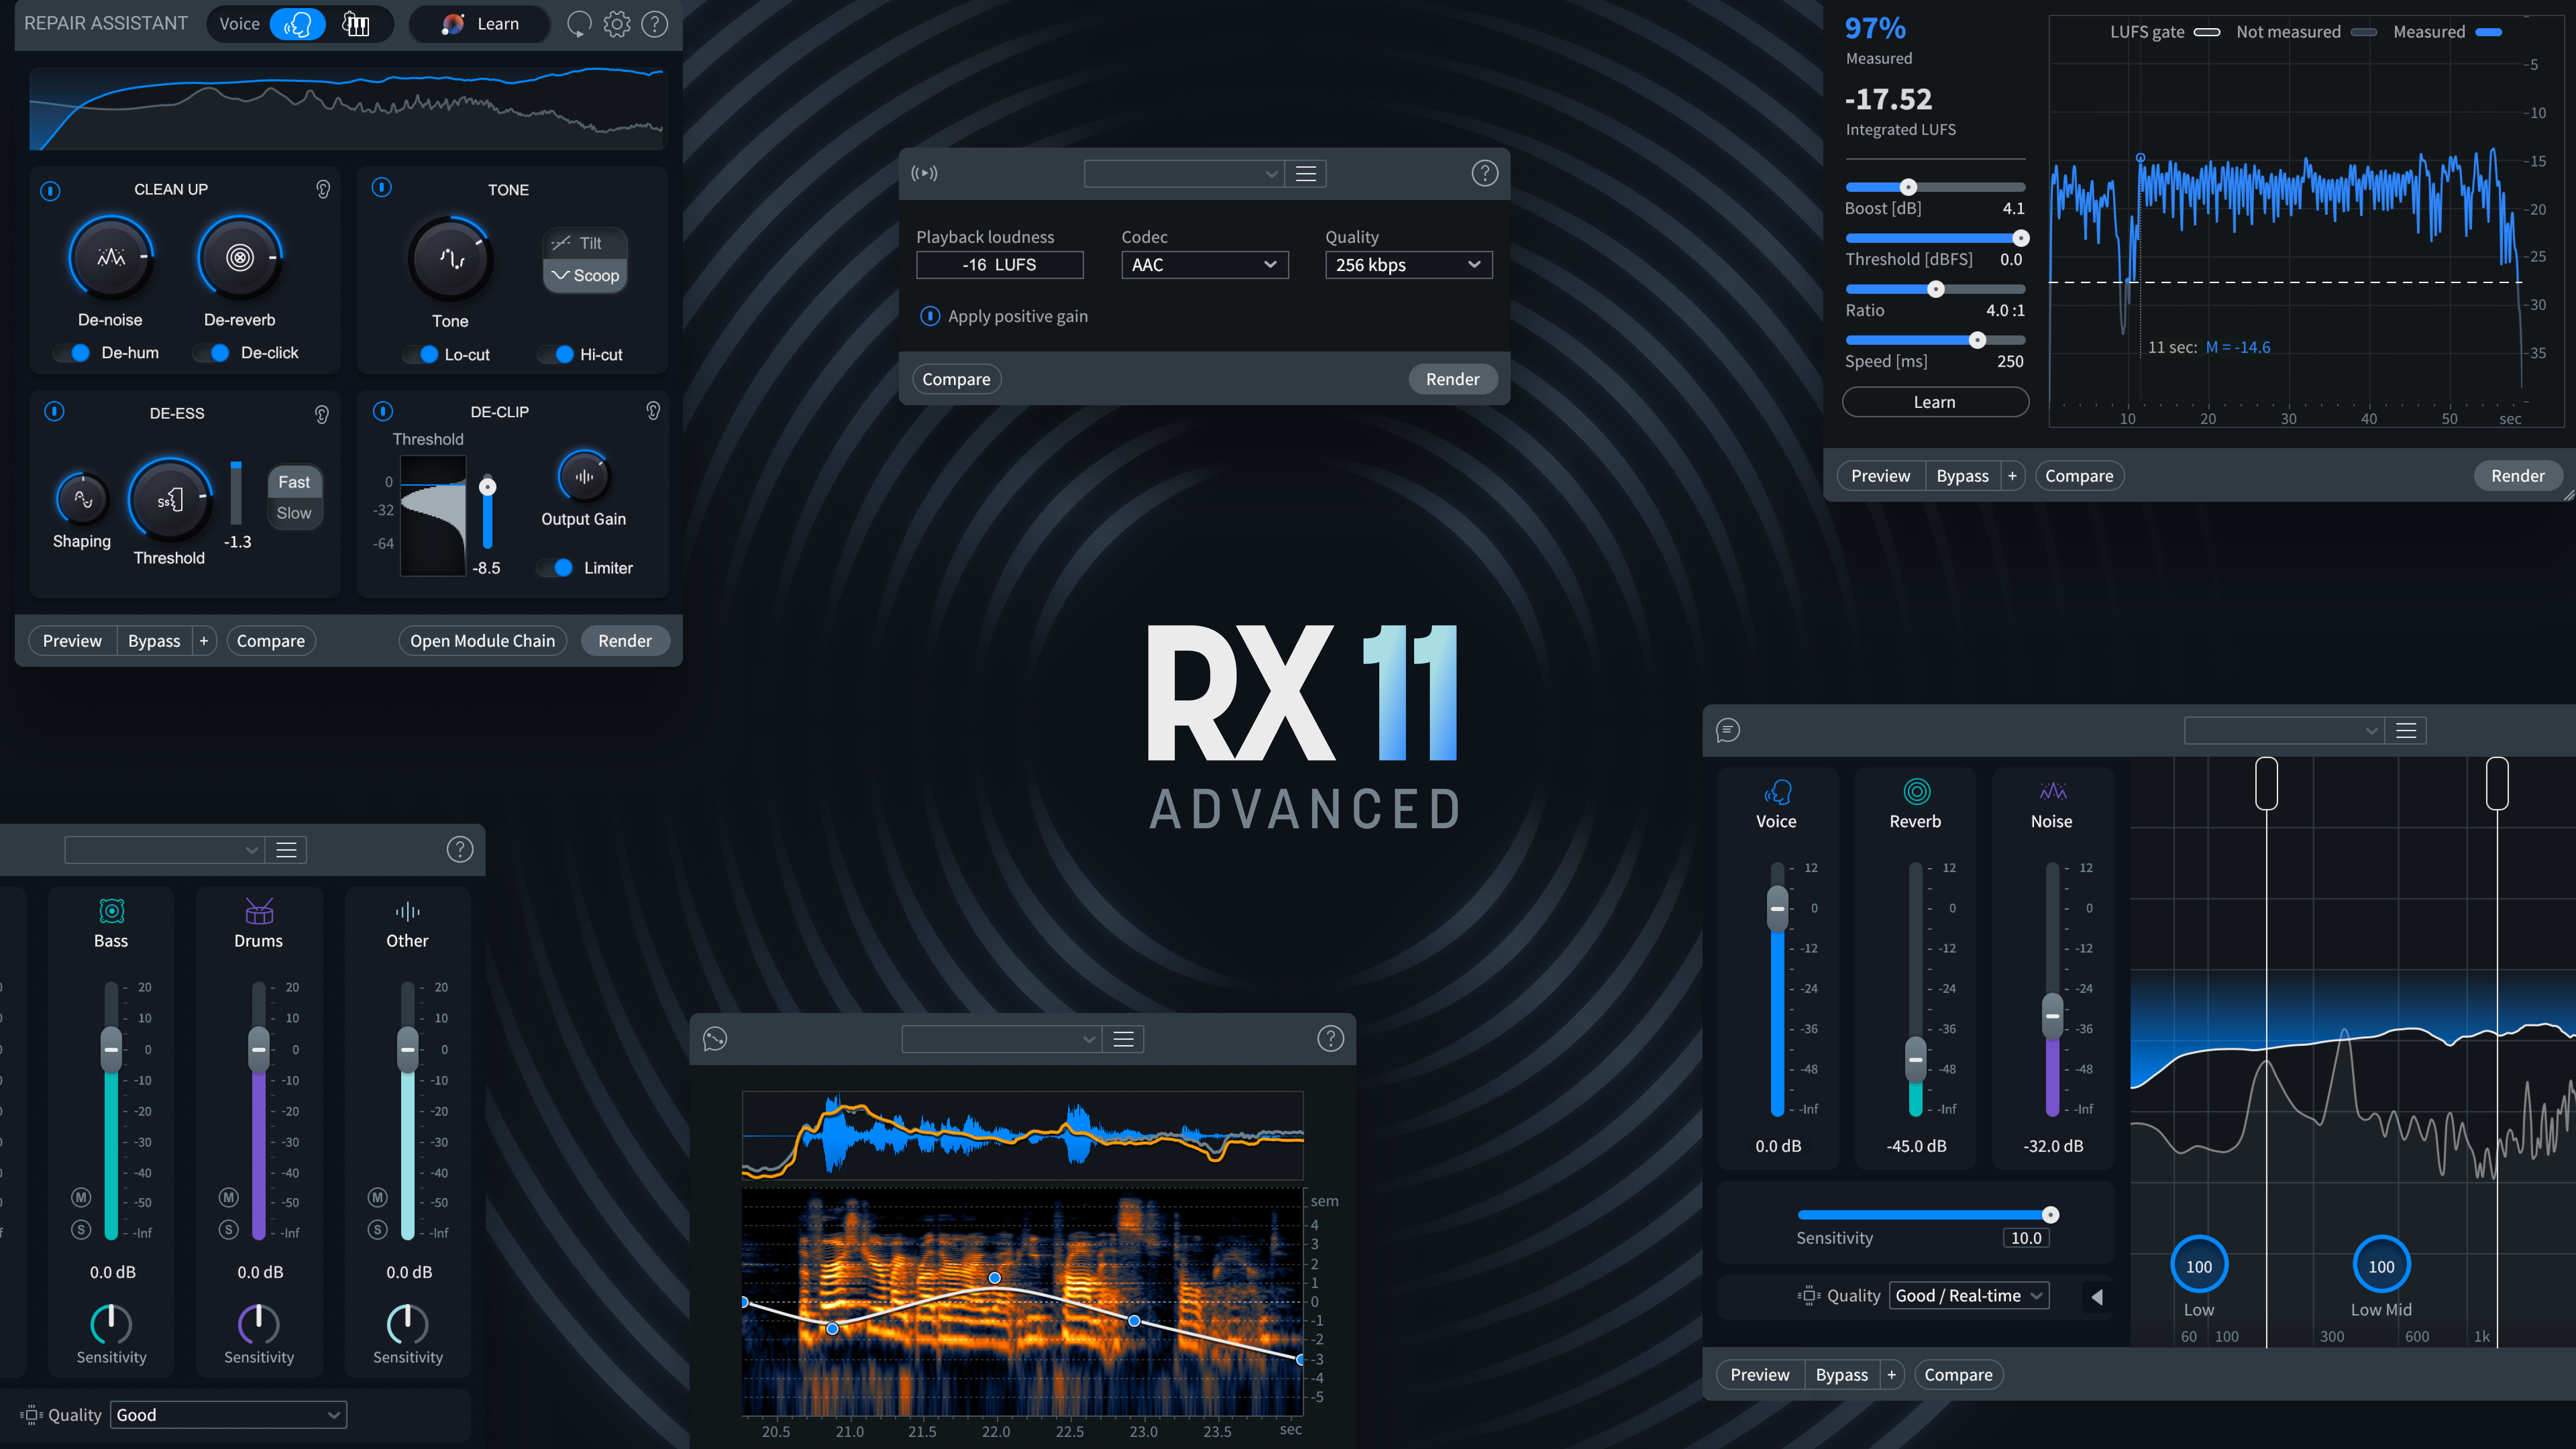Select the musical instrument mode icon
Viewport: 2576px width, 1449px height.
(x=356, y=24)
